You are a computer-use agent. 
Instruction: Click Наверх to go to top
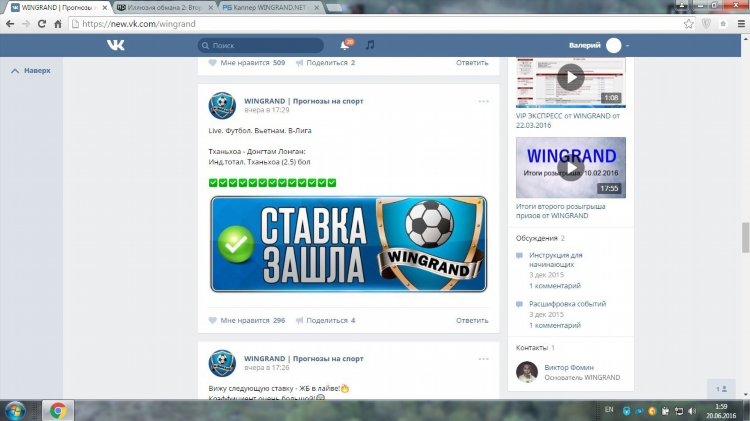[x=31, y=70]
